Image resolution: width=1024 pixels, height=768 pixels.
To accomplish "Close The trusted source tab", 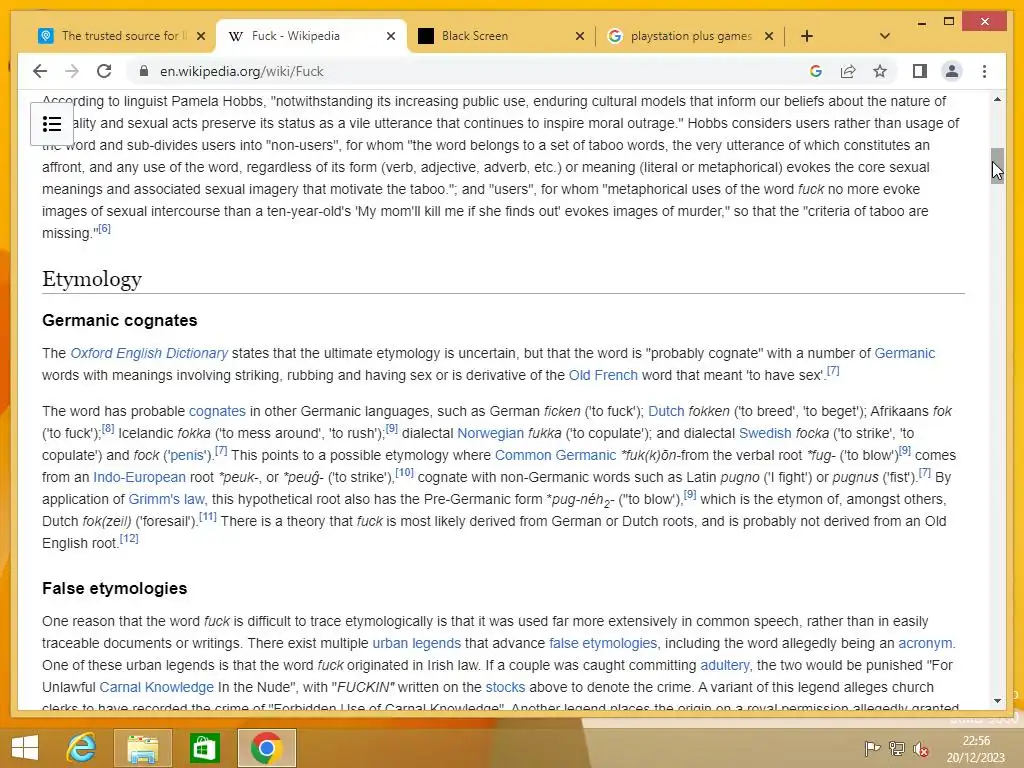I will coord(201,36).
